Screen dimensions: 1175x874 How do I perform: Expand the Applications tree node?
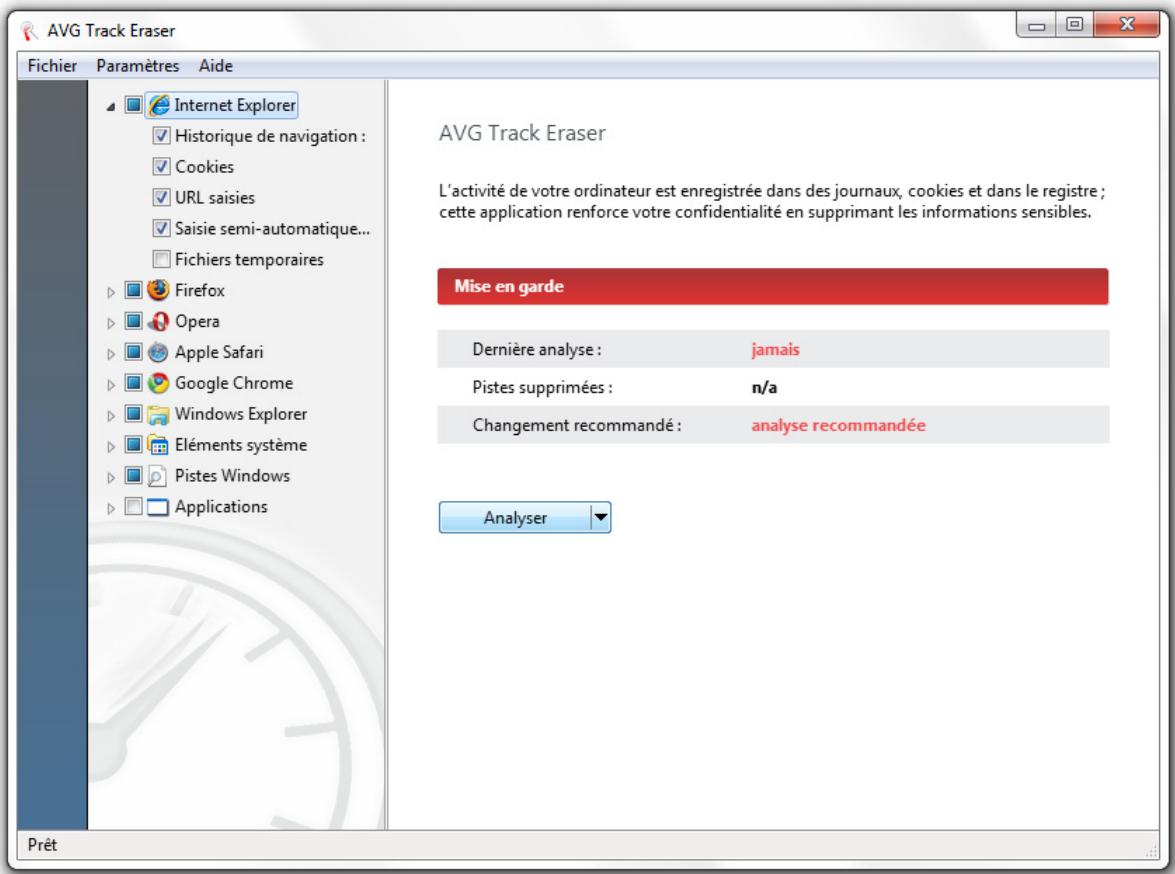click(x=111, y=508)
